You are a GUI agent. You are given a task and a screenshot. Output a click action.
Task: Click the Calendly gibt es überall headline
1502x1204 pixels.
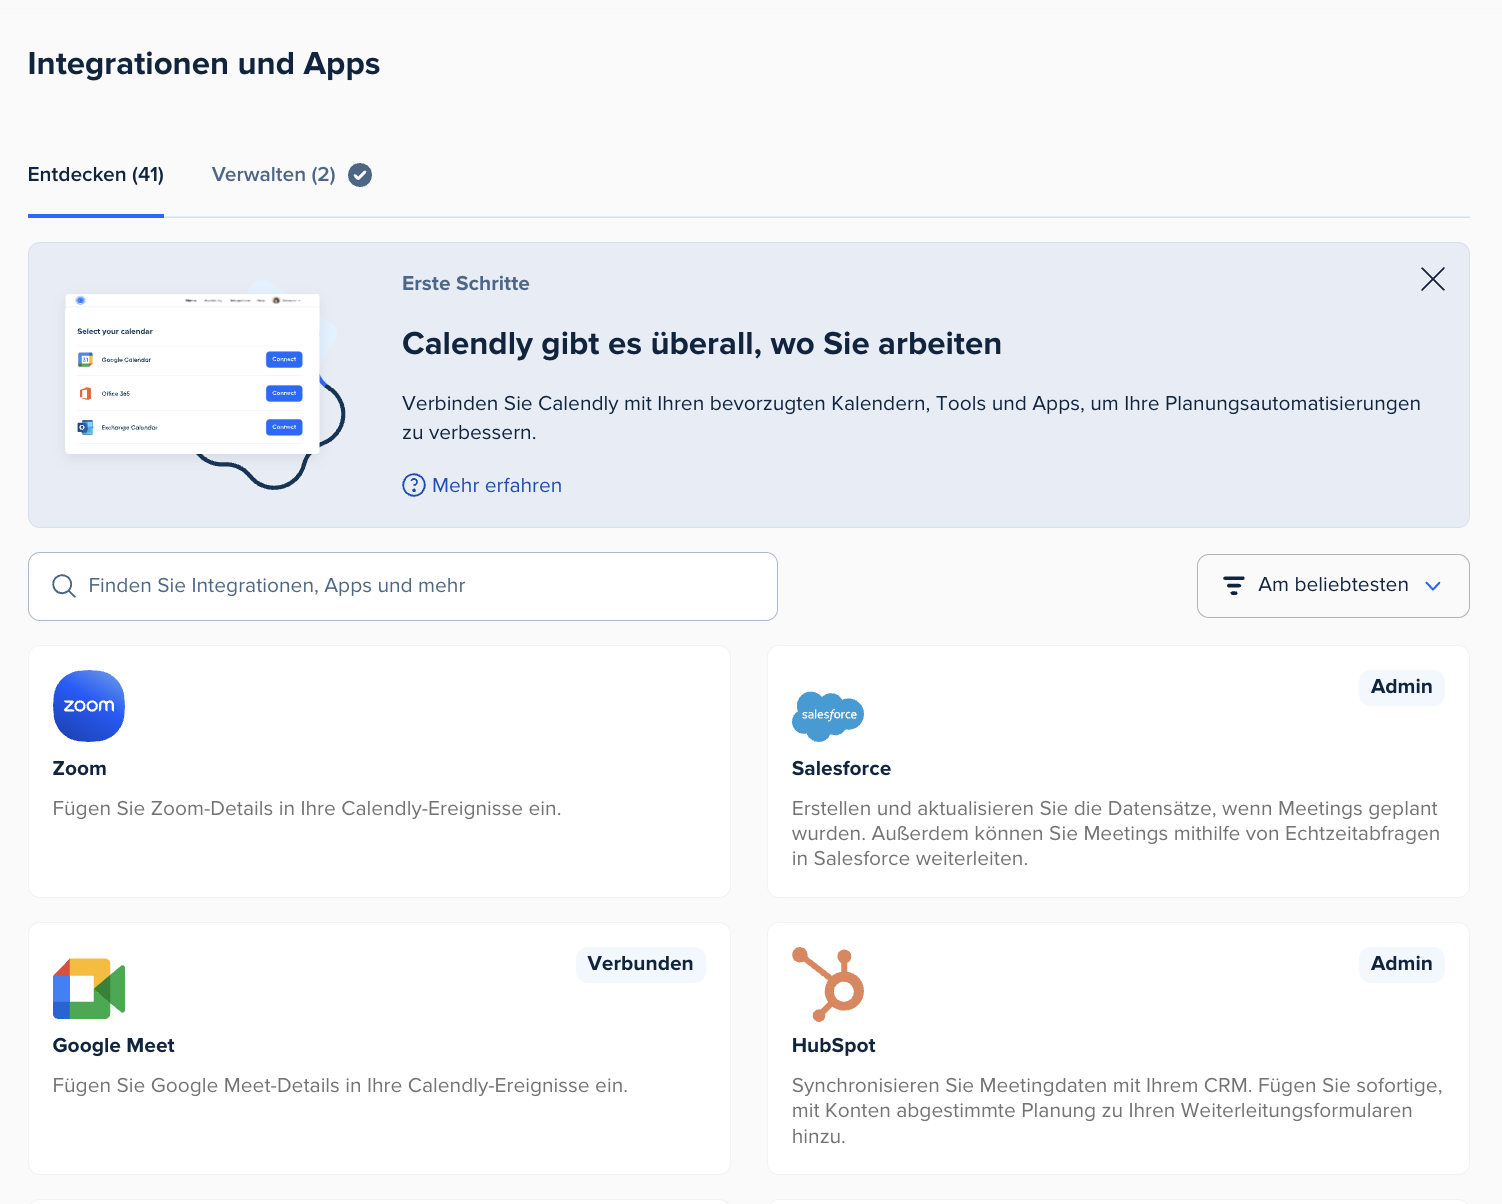702,344
